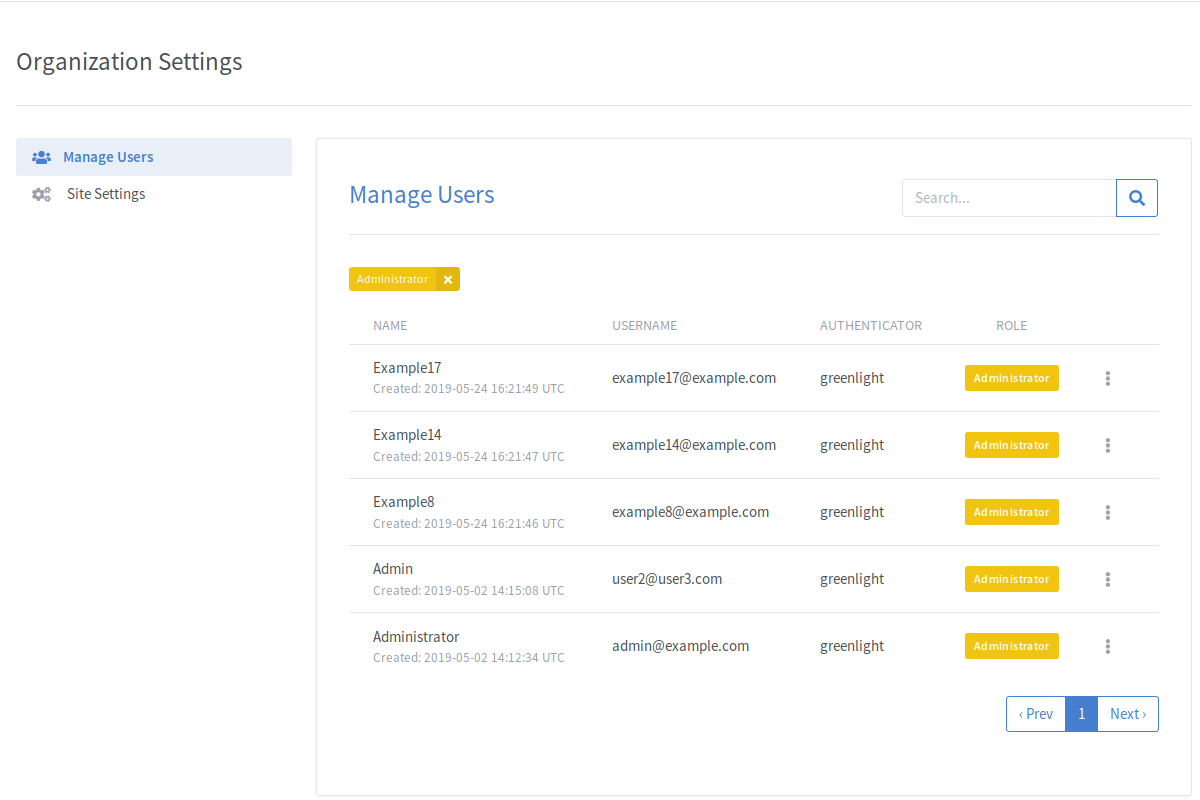The height and width of the screenshot is (800, 1200).
Task: Click the Administrator filter tag label
Action: (392, 280)
